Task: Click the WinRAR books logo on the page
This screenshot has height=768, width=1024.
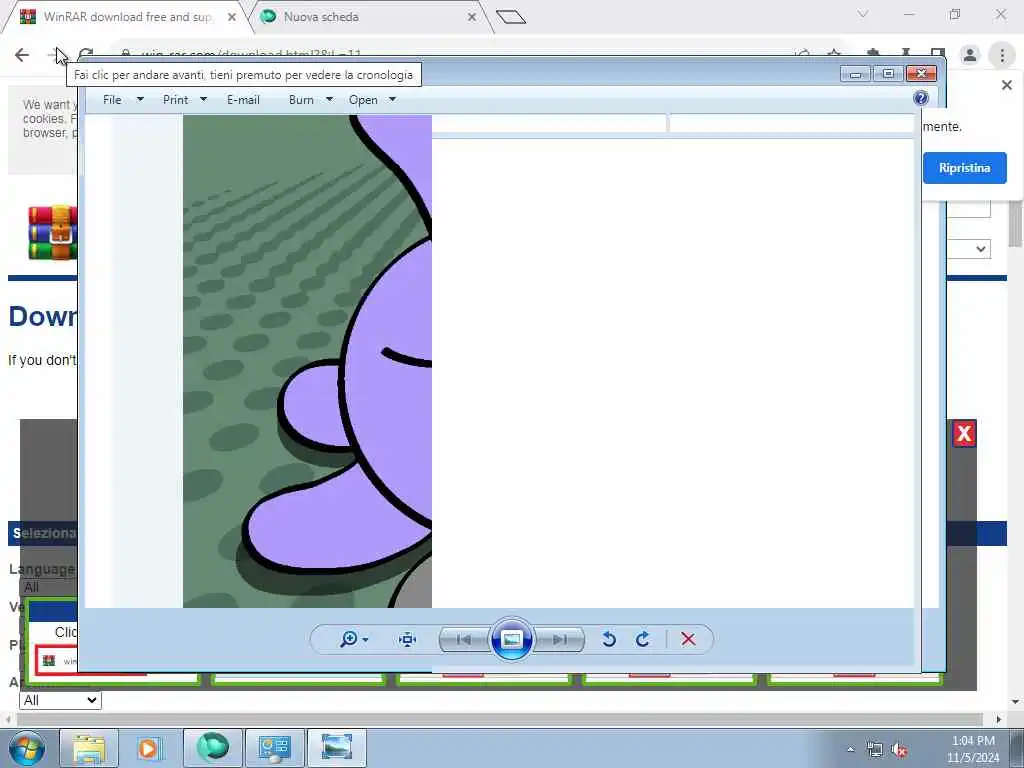Action: tap(52, 232)
